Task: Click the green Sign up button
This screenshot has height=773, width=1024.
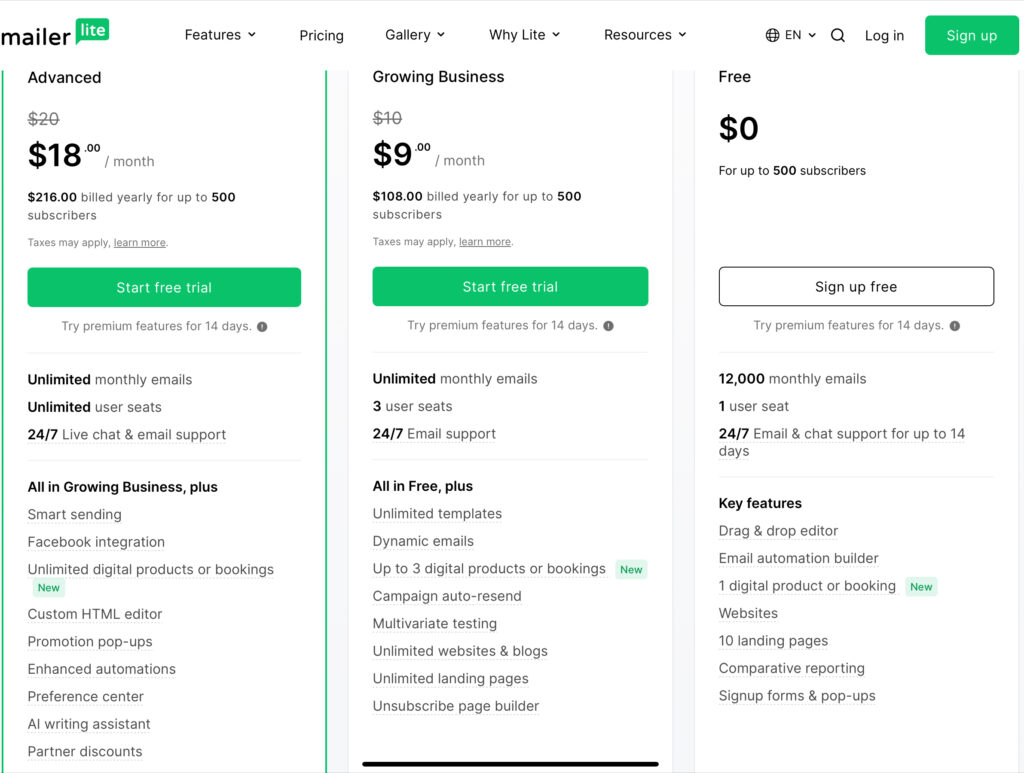Action: pos(971,35)
